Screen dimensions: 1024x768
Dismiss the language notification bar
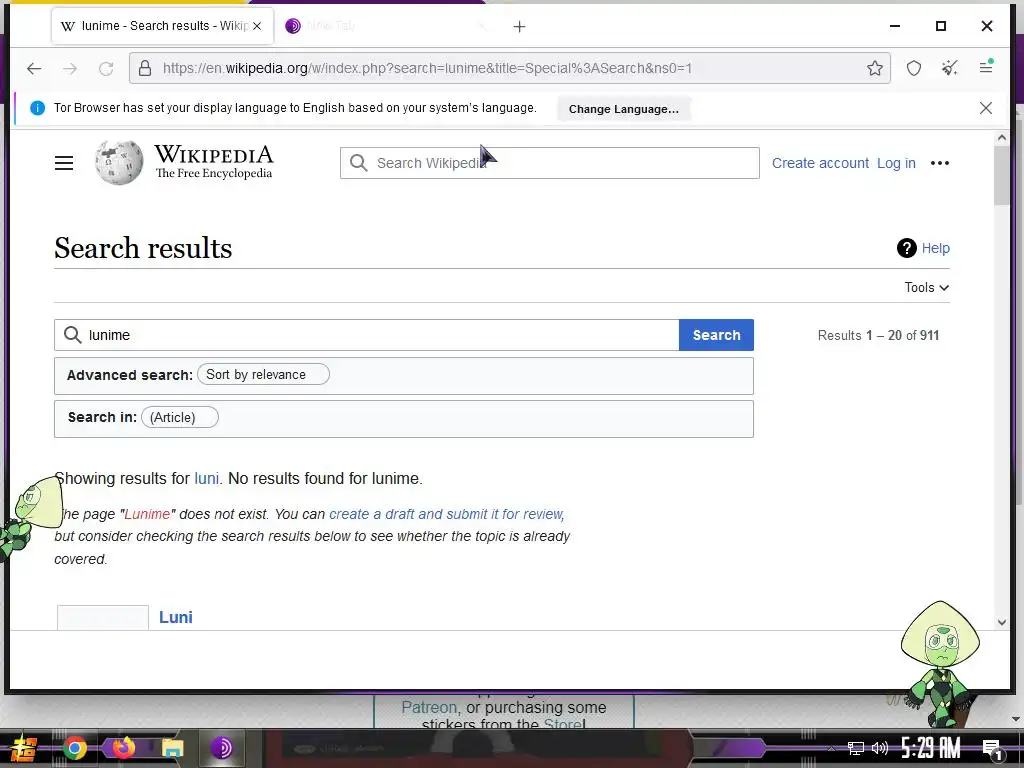point(986,108)
